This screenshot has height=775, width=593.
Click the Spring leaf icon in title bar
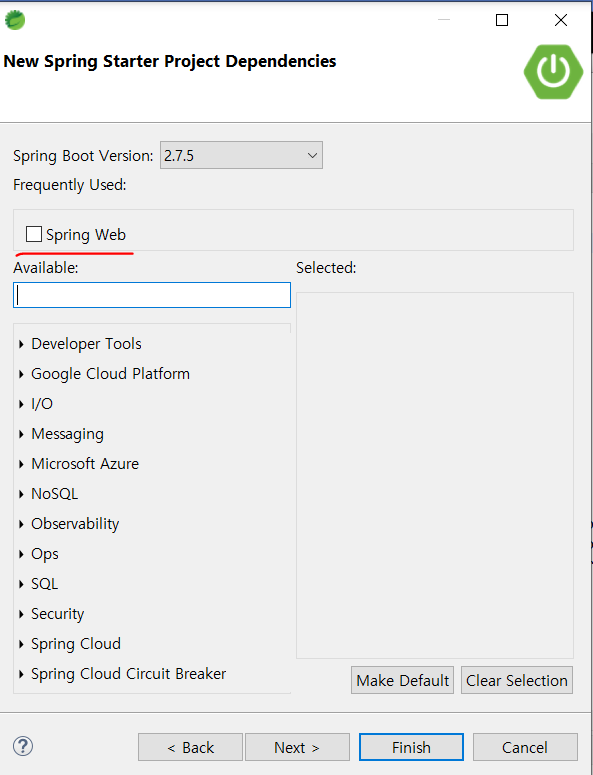15,20
